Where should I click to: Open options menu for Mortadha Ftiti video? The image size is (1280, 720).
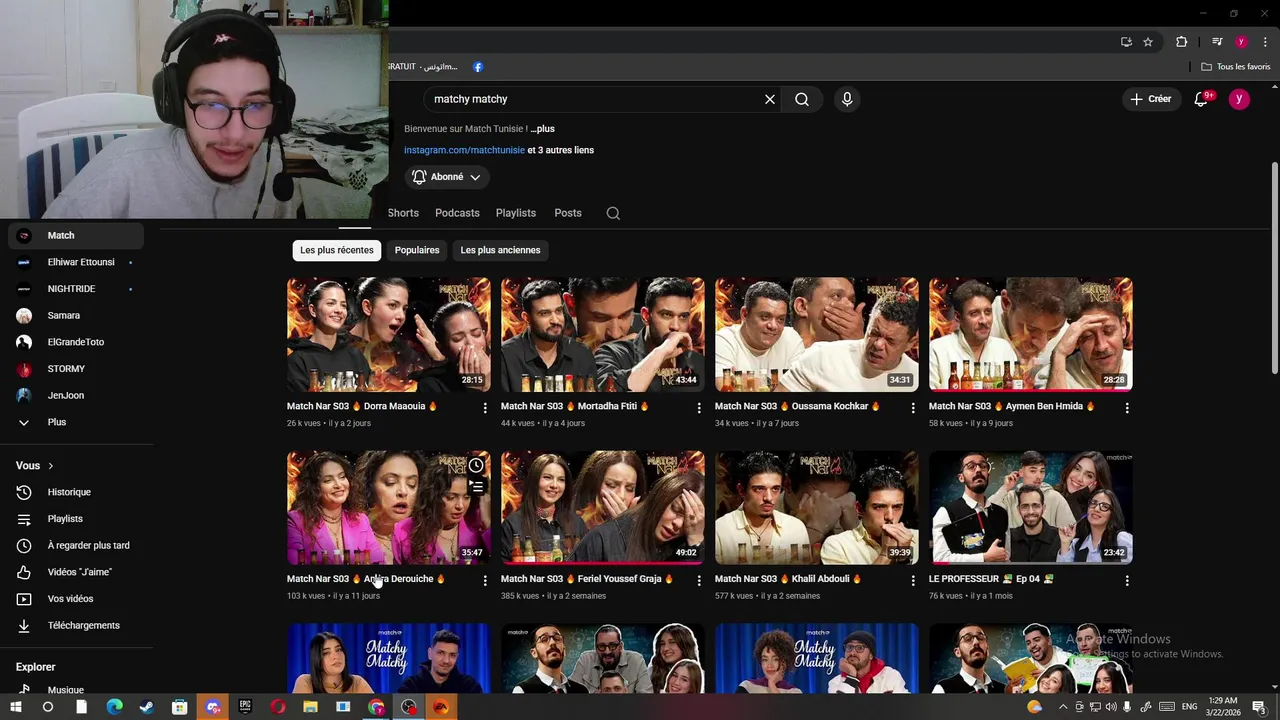tap(699, 408)
